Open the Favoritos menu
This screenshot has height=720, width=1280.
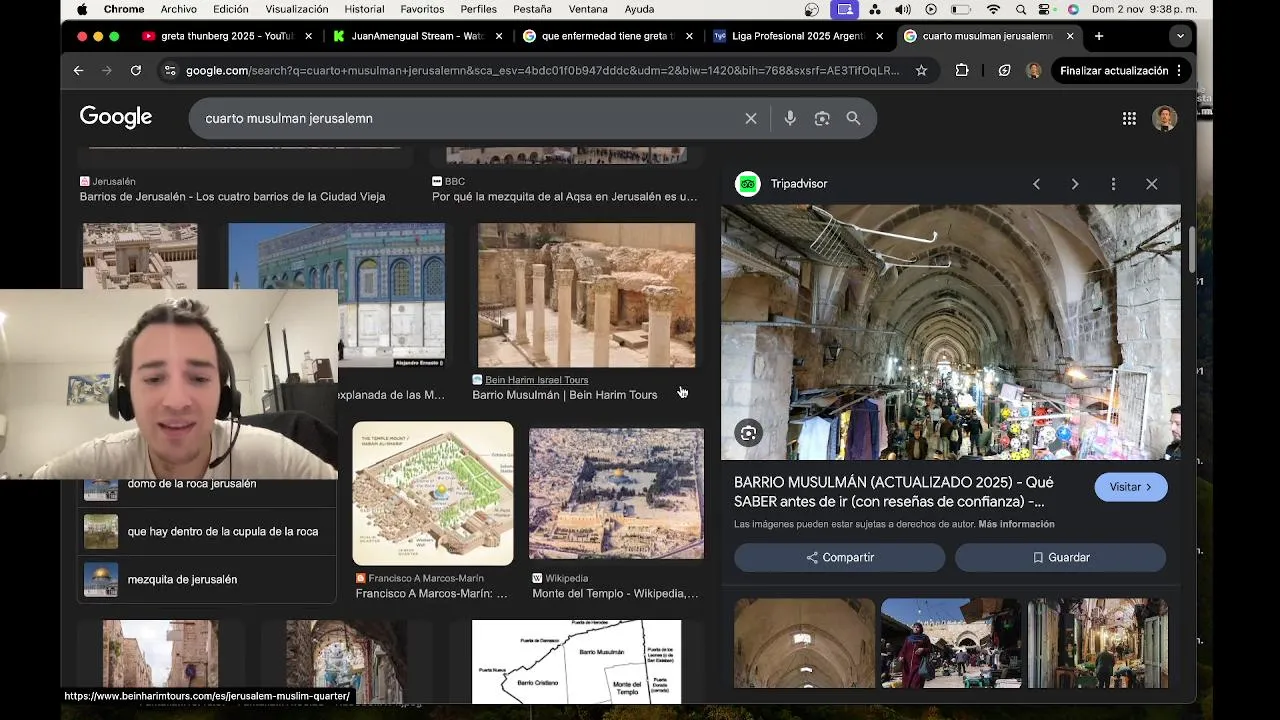(422, 9)
